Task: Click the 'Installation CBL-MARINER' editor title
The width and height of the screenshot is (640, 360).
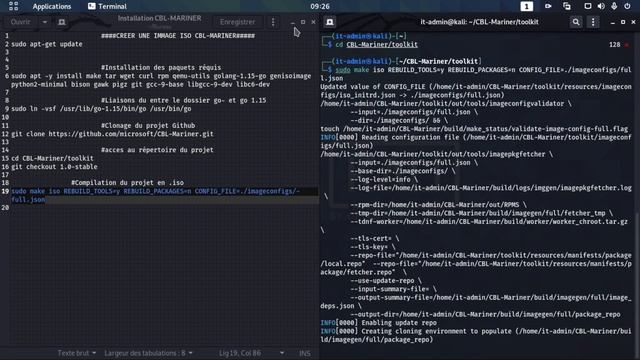Action: coord(160,18)
